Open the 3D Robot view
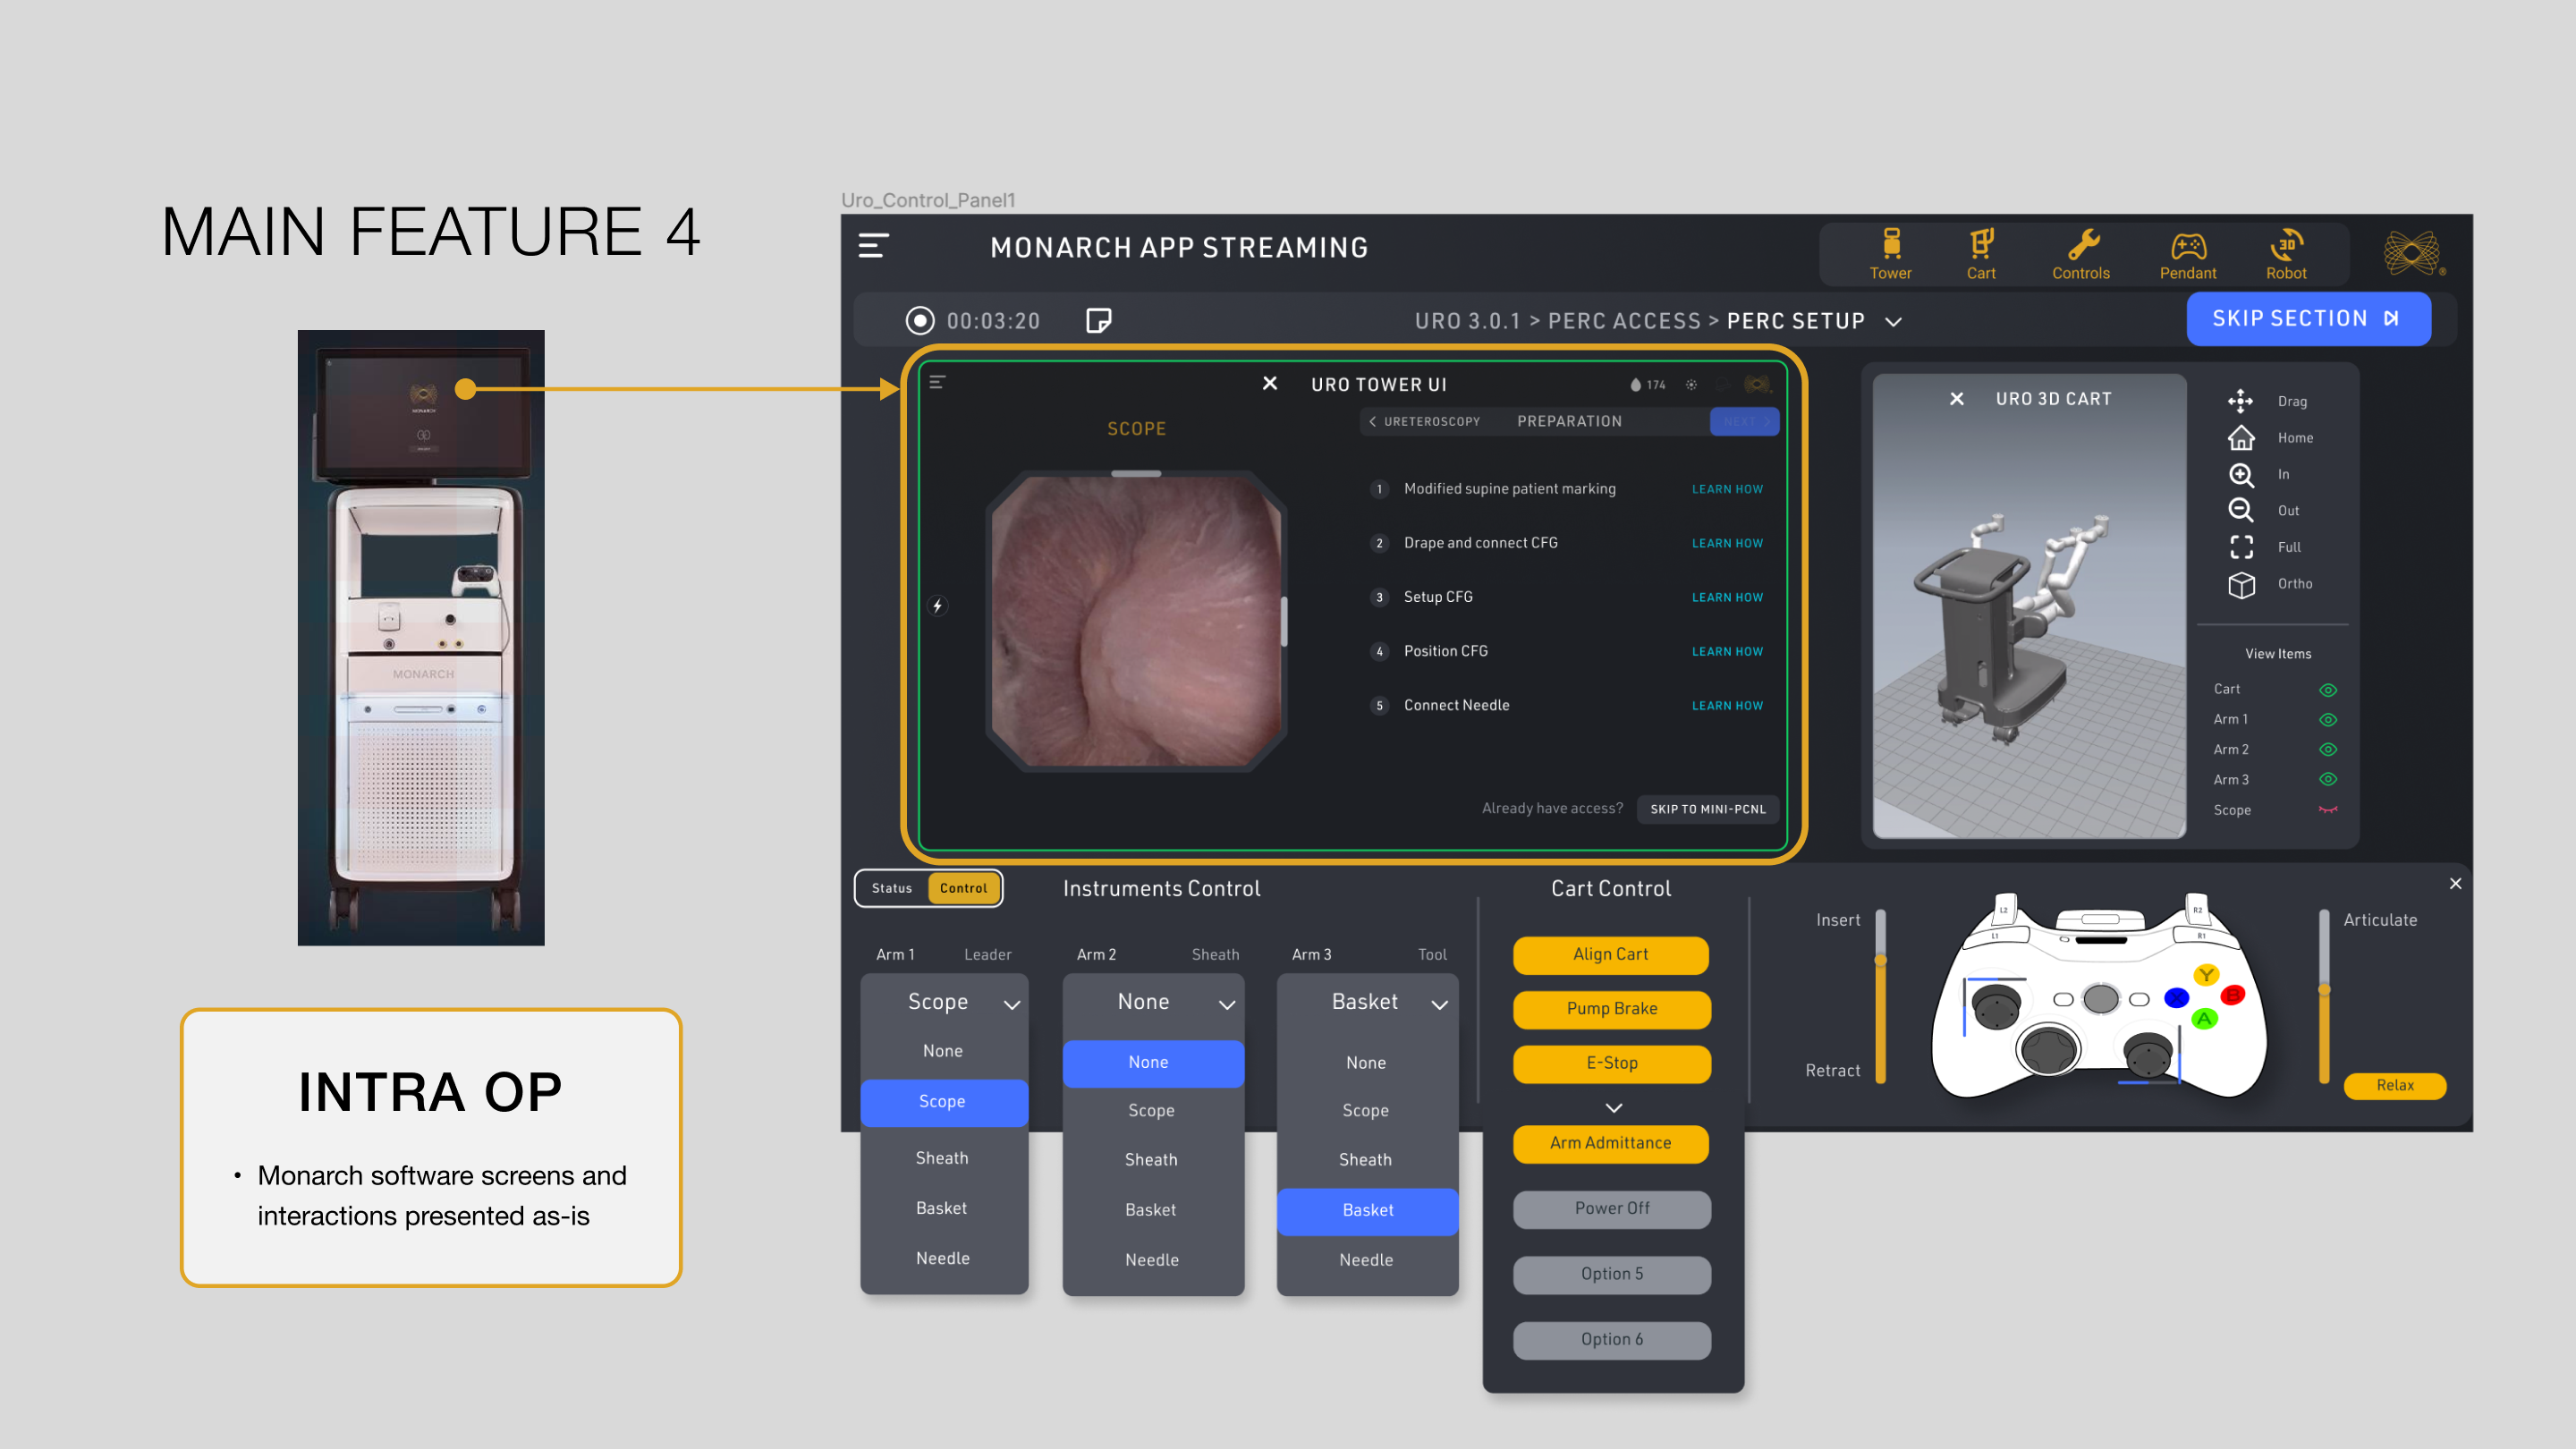Image resolution: width=2576 pixels, height=1449 pixels. click(2286, 254)
